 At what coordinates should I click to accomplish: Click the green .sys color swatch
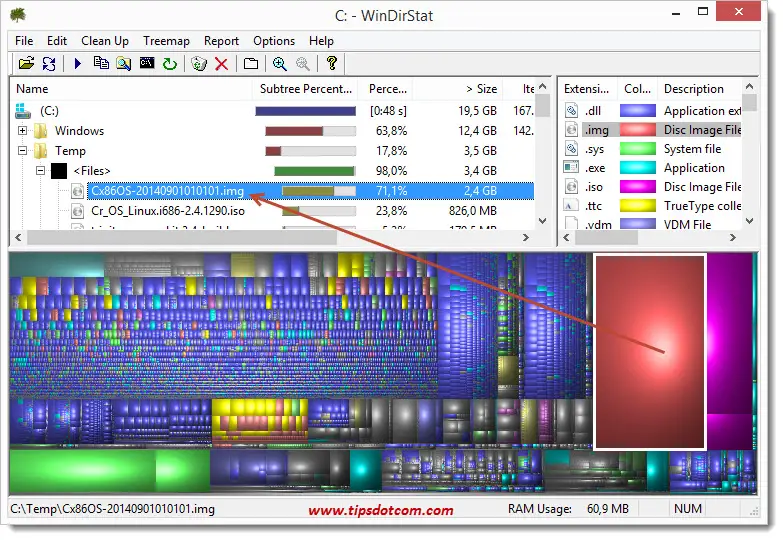(x=638, y=149)
